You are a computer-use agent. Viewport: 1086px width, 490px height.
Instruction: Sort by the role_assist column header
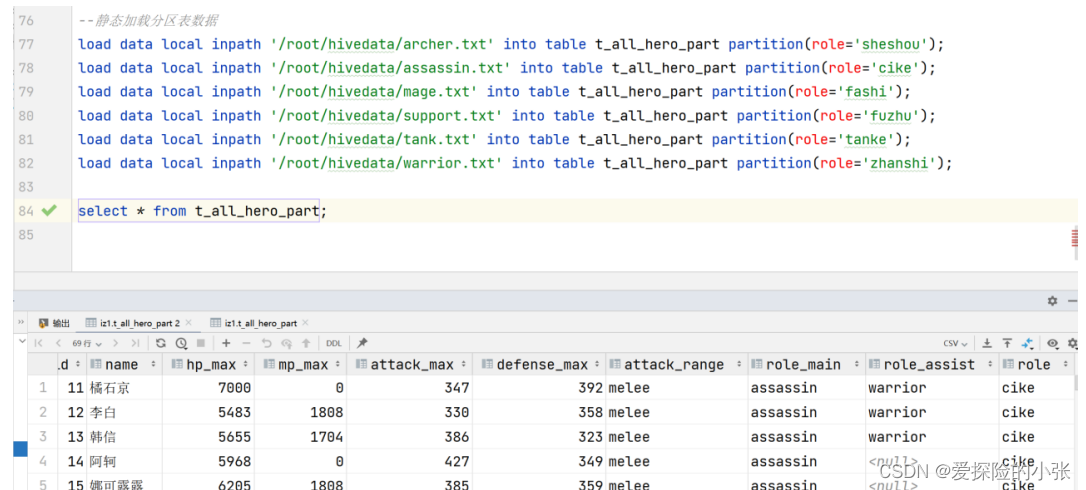pos(932,365)
